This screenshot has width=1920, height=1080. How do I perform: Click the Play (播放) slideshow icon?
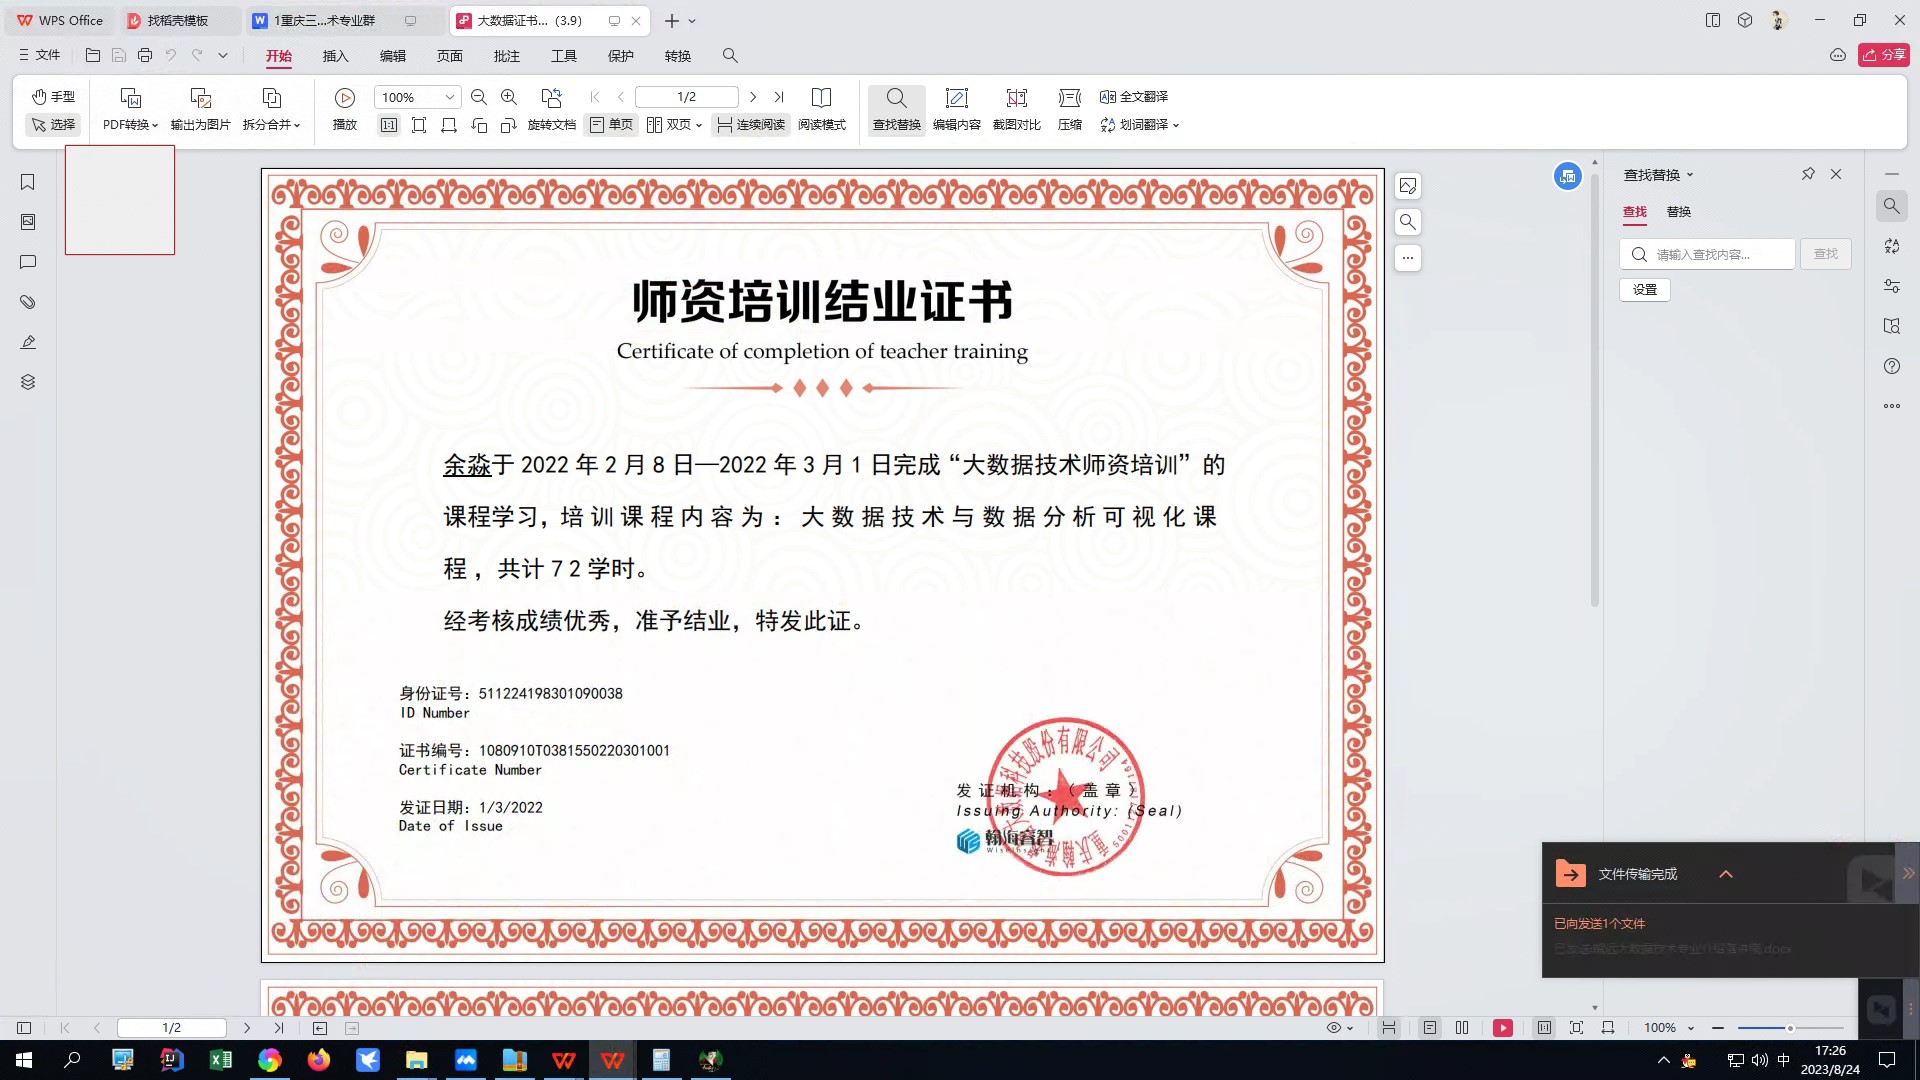[344, 98]
